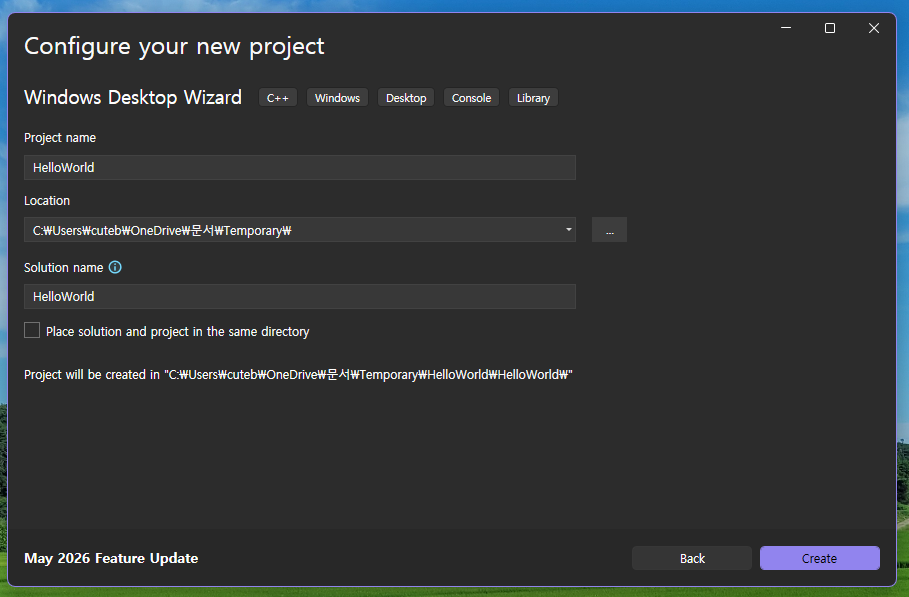This screenshot has height=597, width=909.
Task: Click the 'Location' label
Action: (47, 201)
